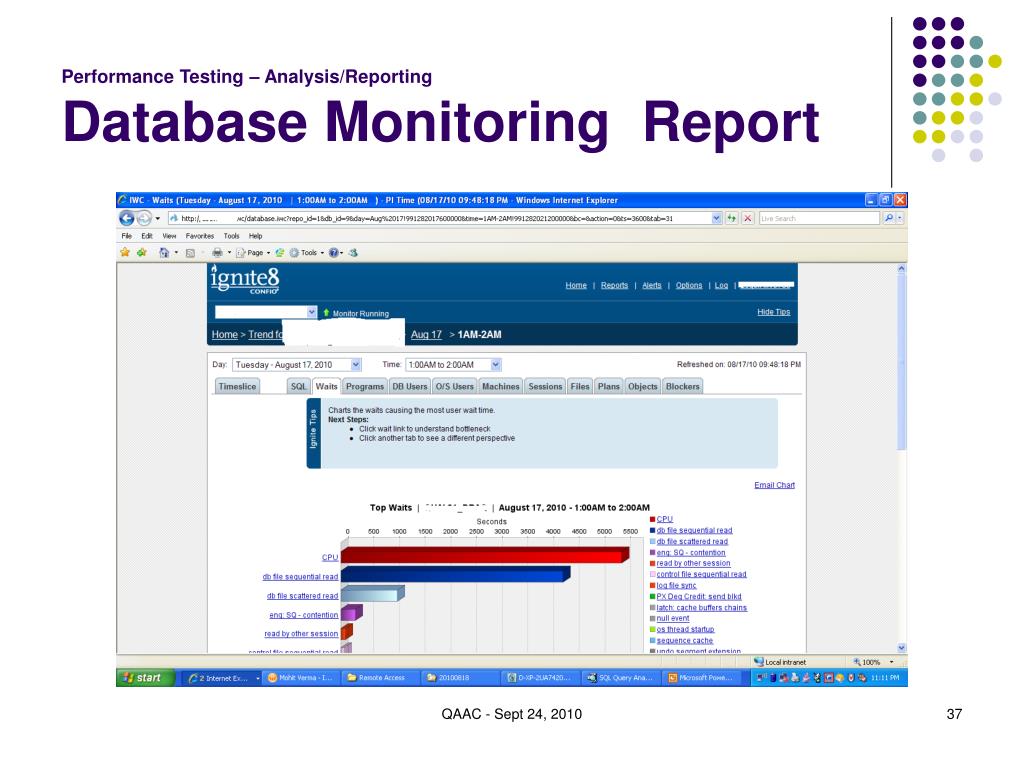This screenshot has height=768, width=1024.
Task: Switch to the SQL tab
Action: pyautogui.click(x=298, y=387)
